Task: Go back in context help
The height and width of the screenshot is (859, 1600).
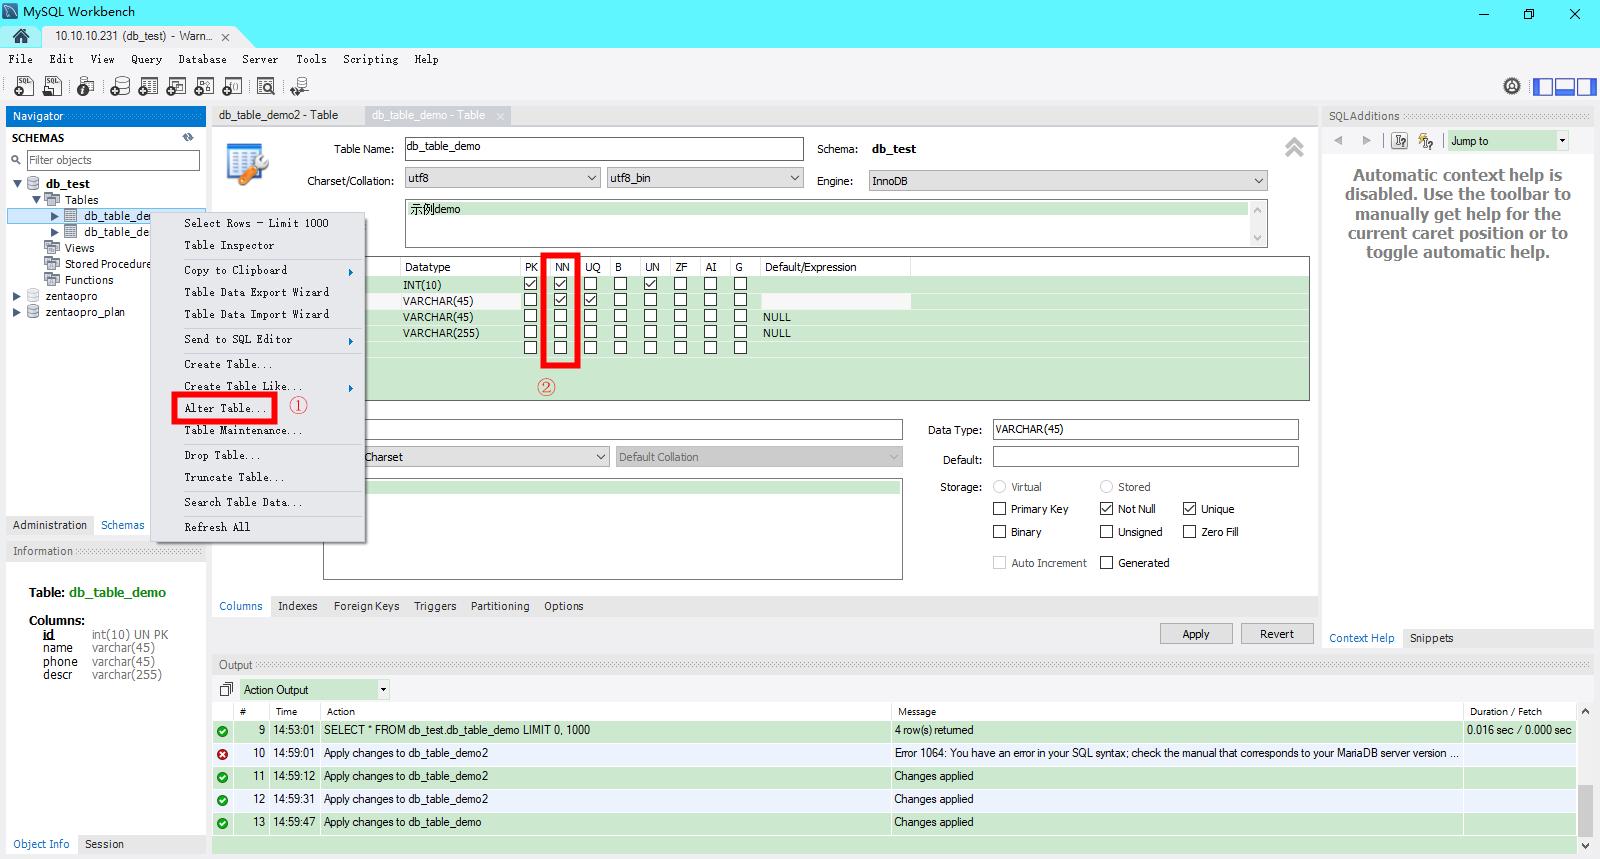Action: coord(1338,141)
